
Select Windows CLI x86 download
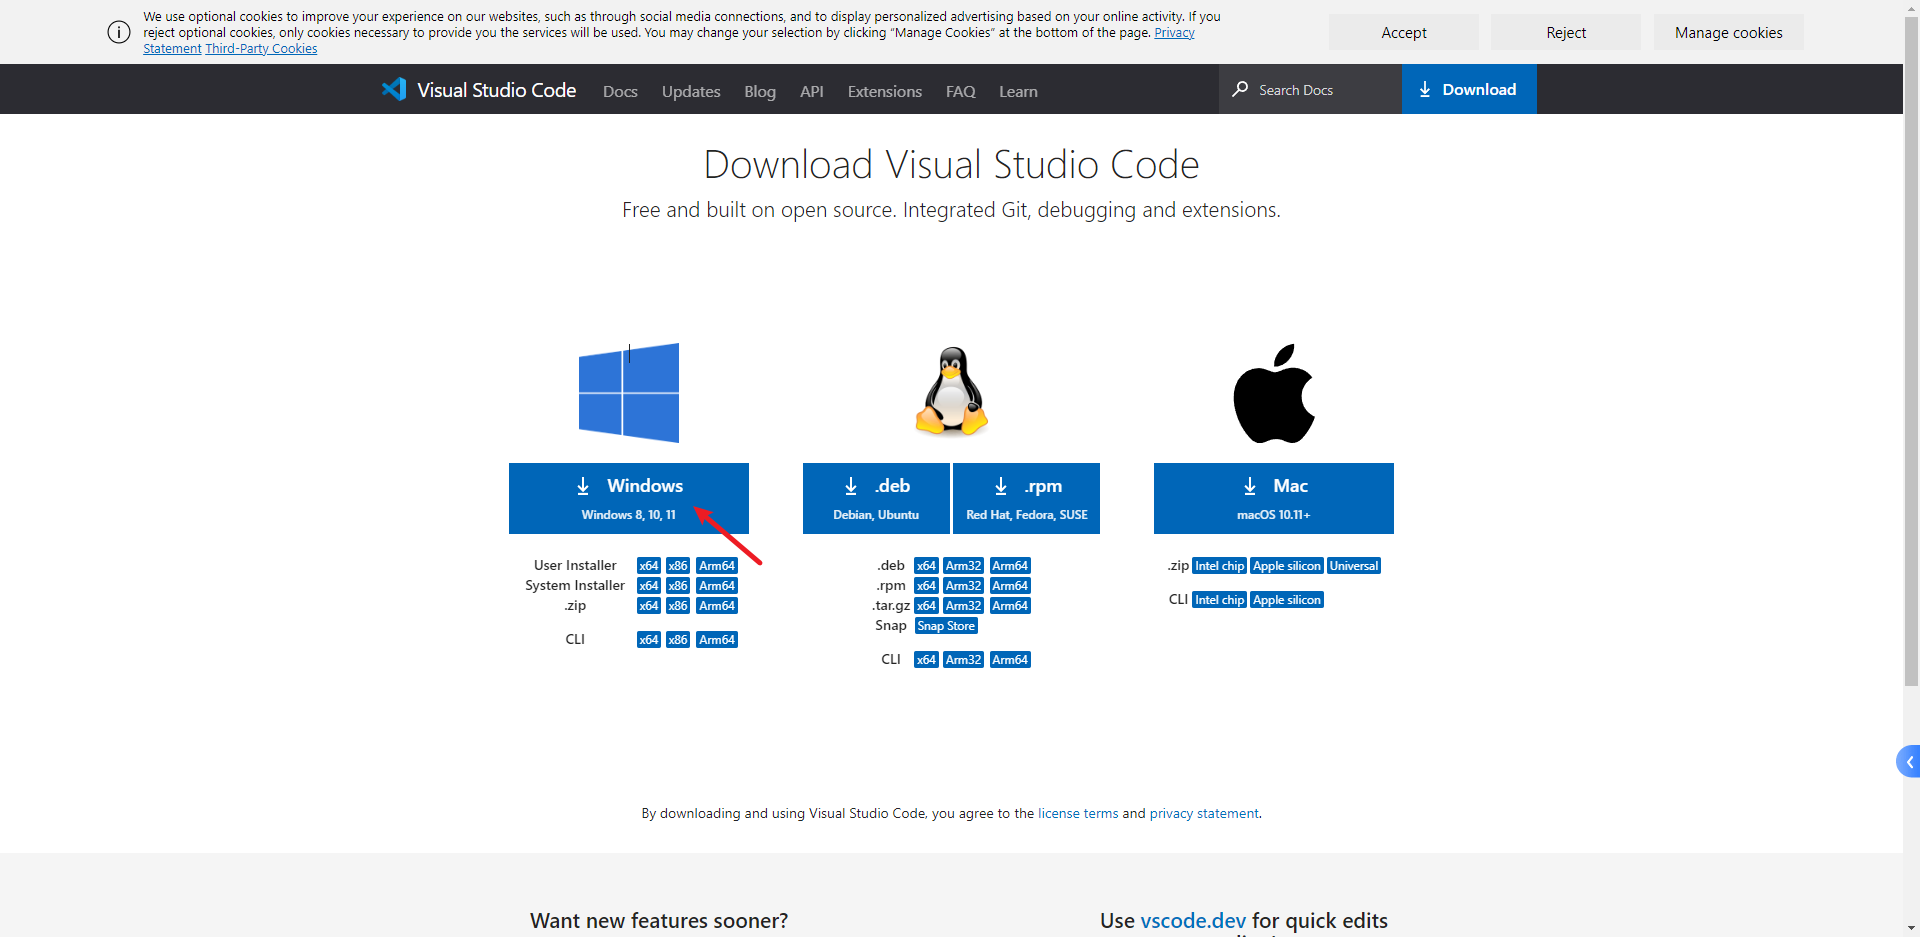click(x=678, y=640)
